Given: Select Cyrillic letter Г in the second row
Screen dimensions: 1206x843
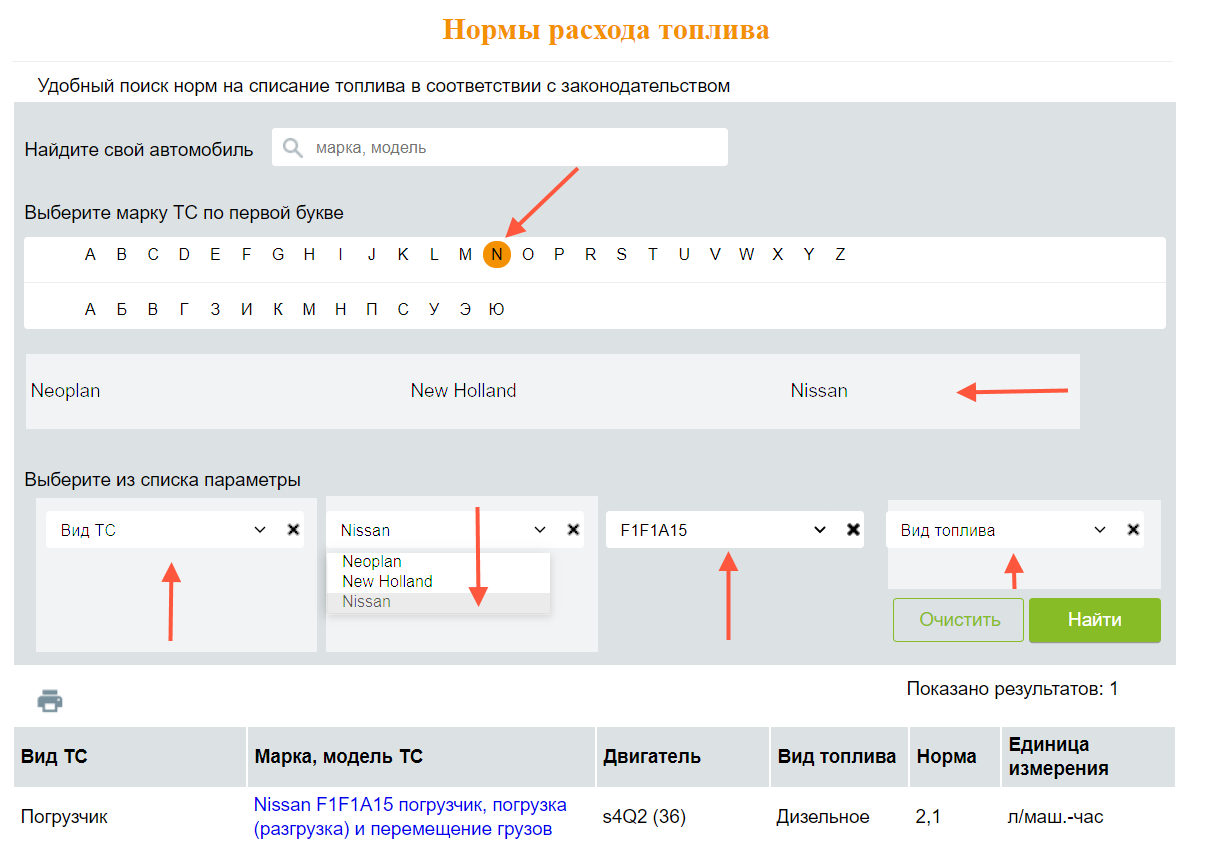Looking at the screenshot, I should [x=184, y=310].
